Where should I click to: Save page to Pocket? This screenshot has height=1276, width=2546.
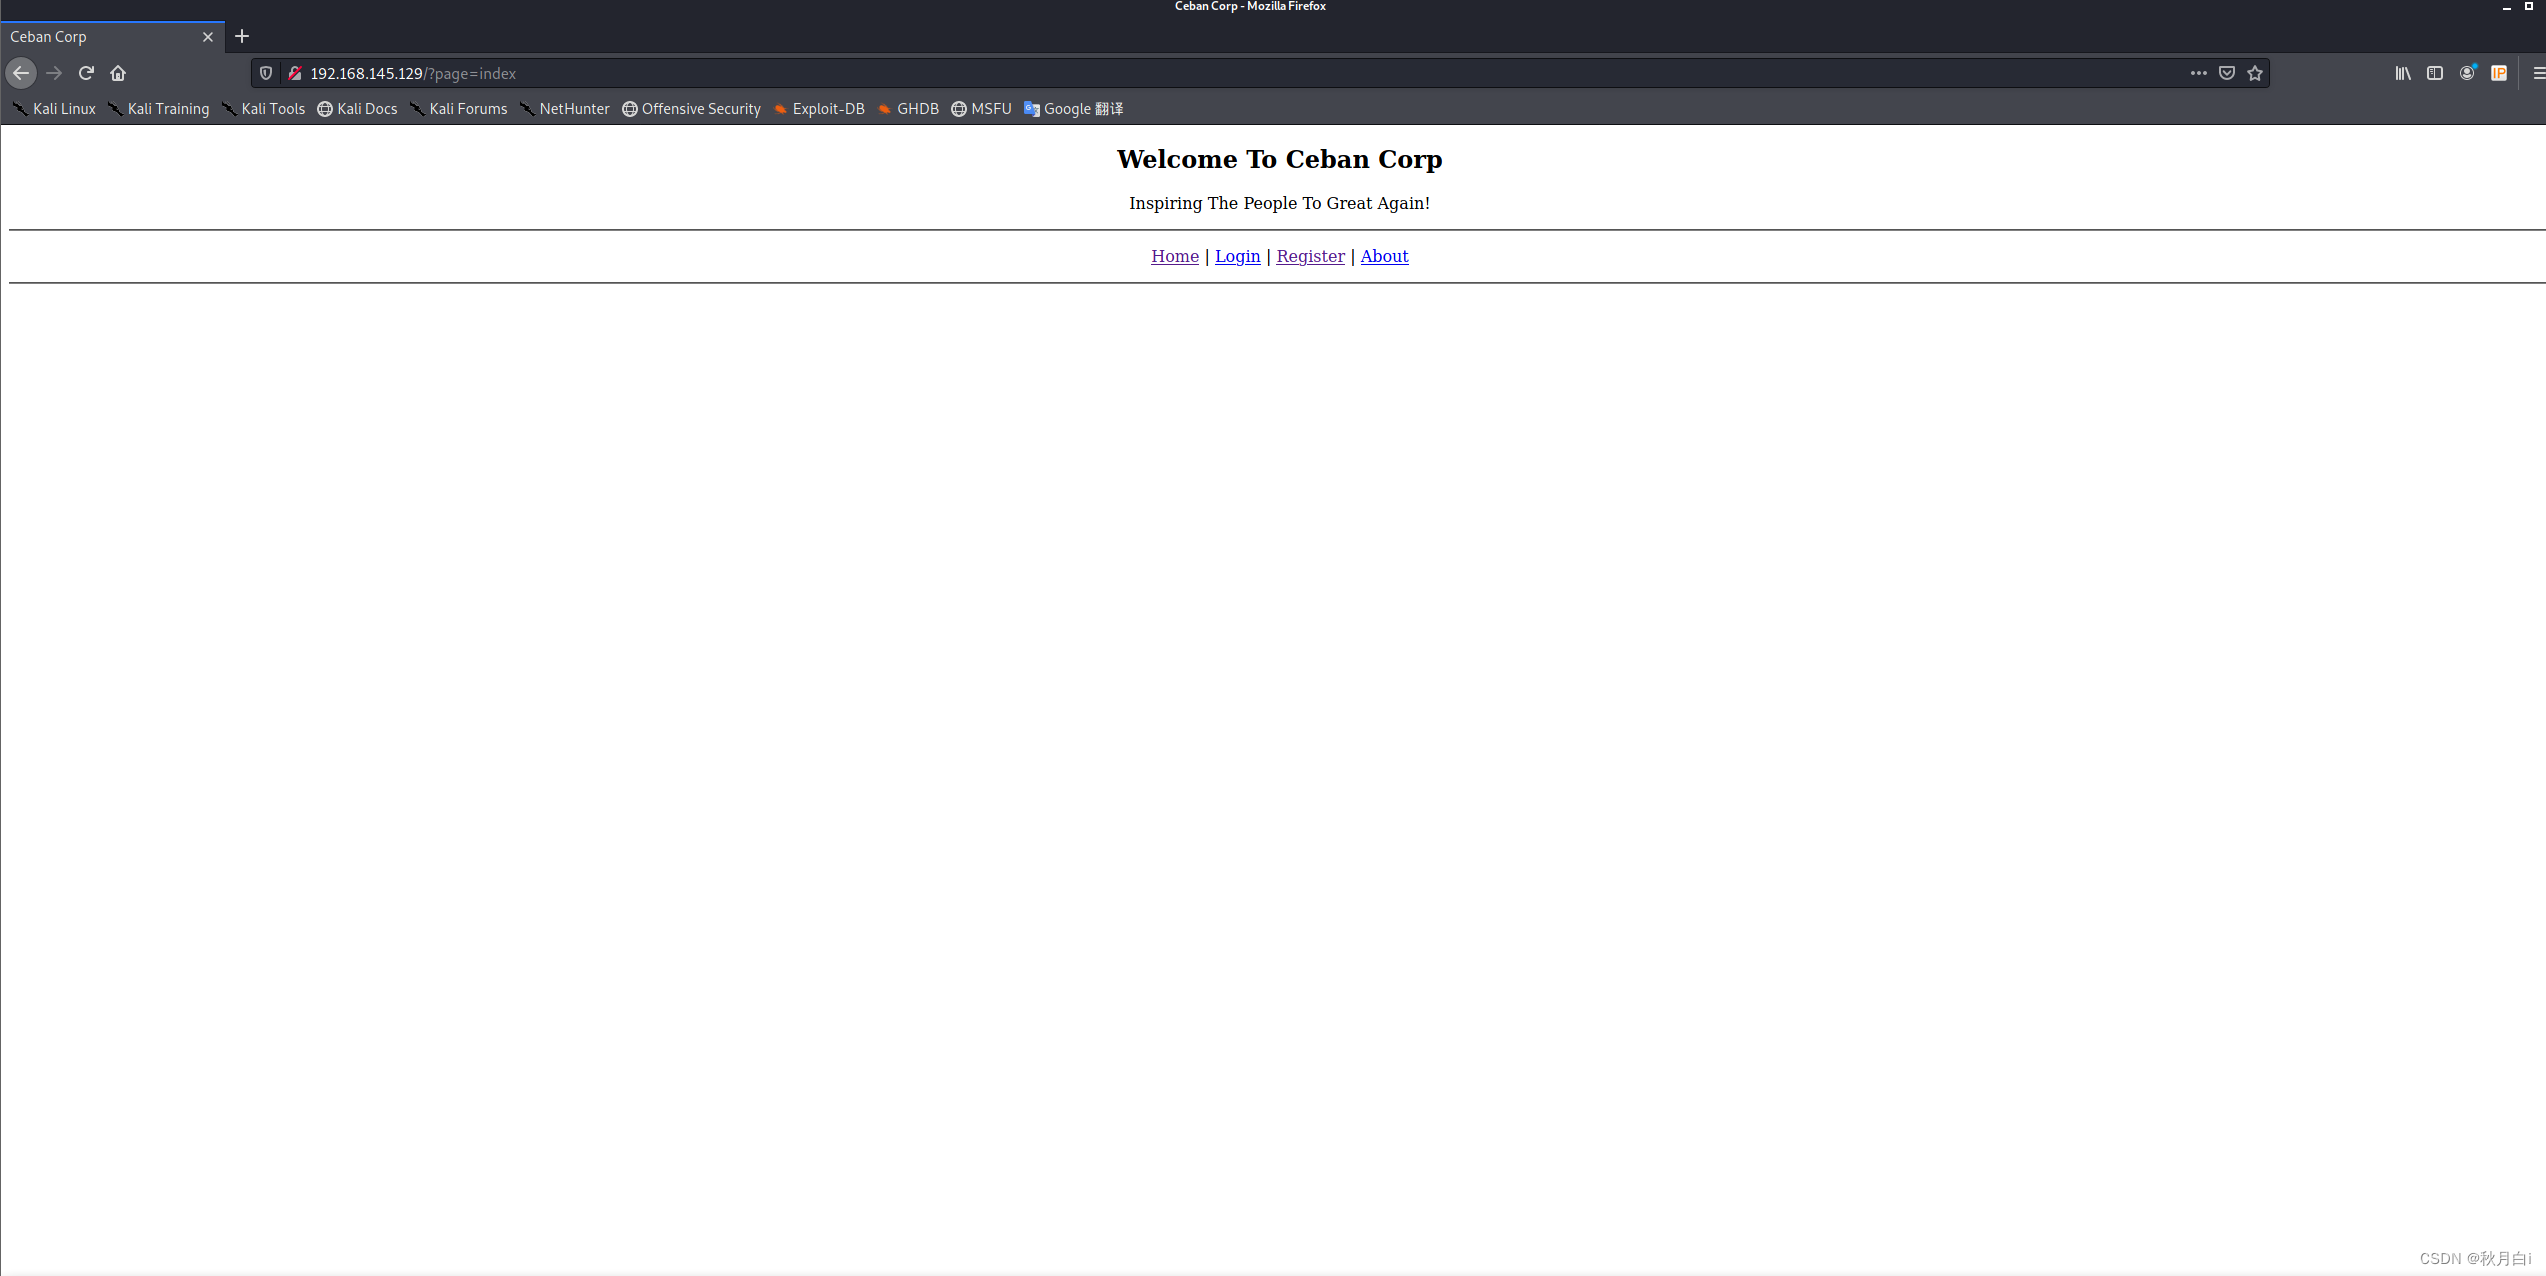[x=2227, y=73]
